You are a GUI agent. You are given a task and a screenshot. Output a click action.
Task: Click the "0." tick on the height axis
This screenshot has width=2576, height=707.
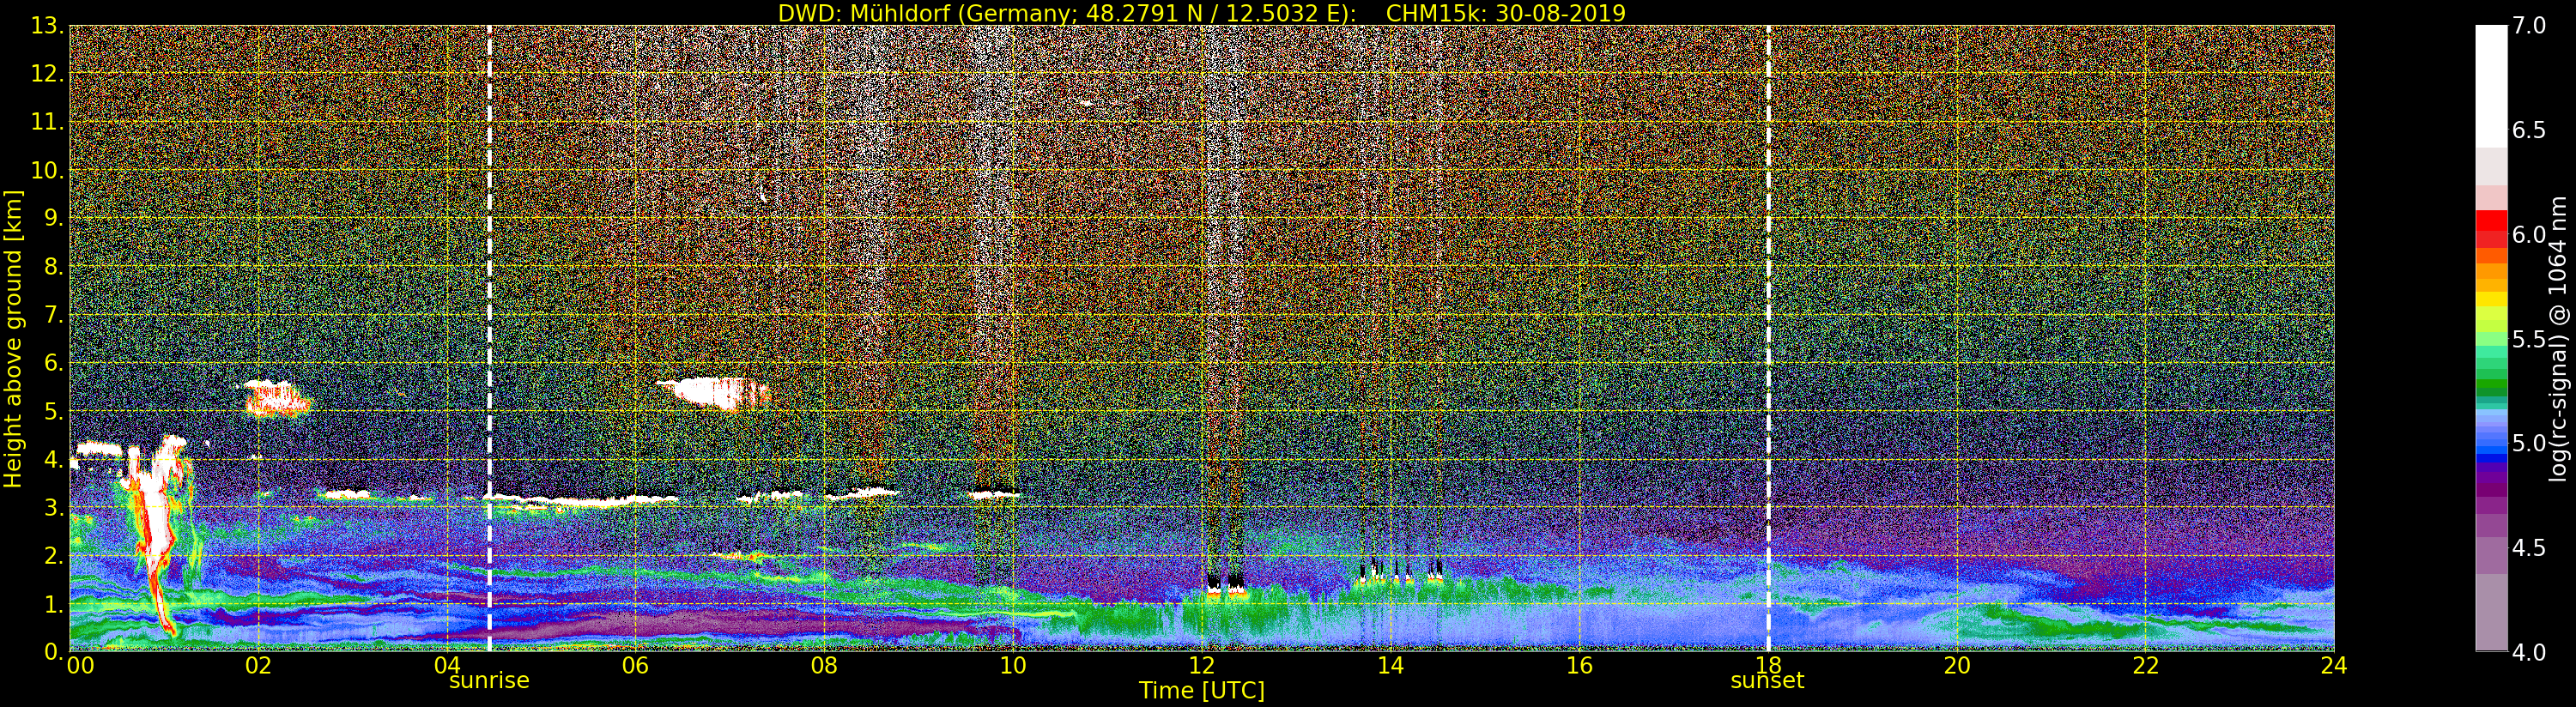tap(54, 652)
